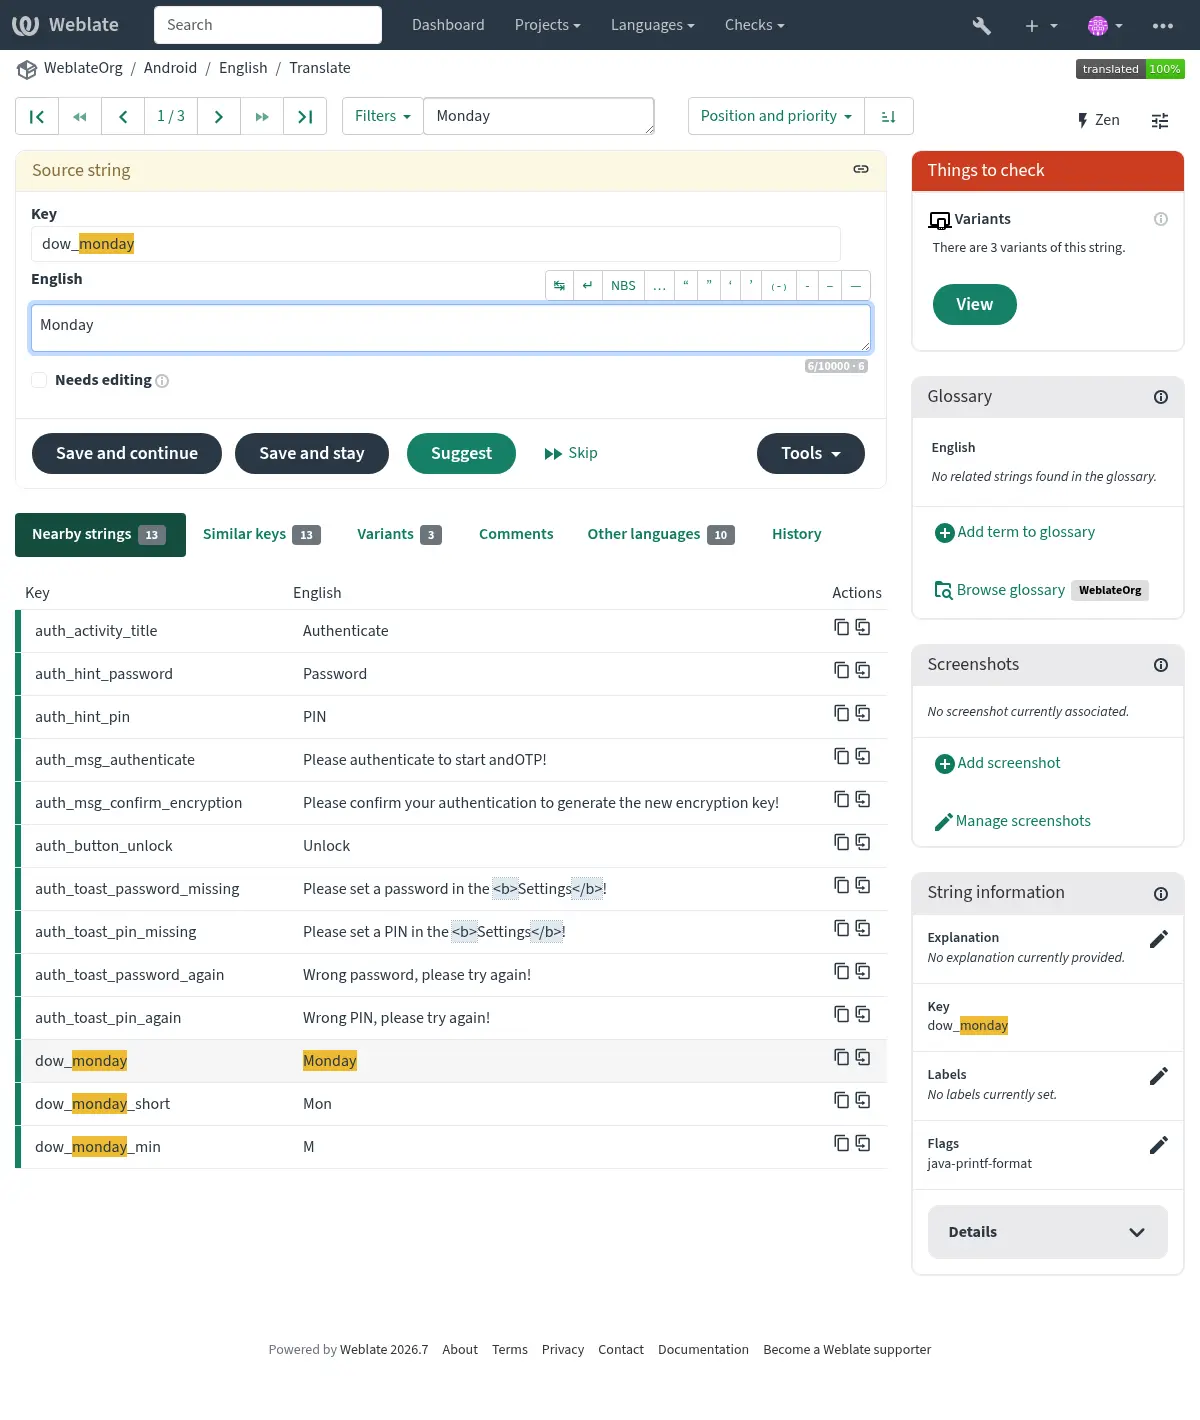
Task: Switch to Variants tab
Action: (399, 535)
